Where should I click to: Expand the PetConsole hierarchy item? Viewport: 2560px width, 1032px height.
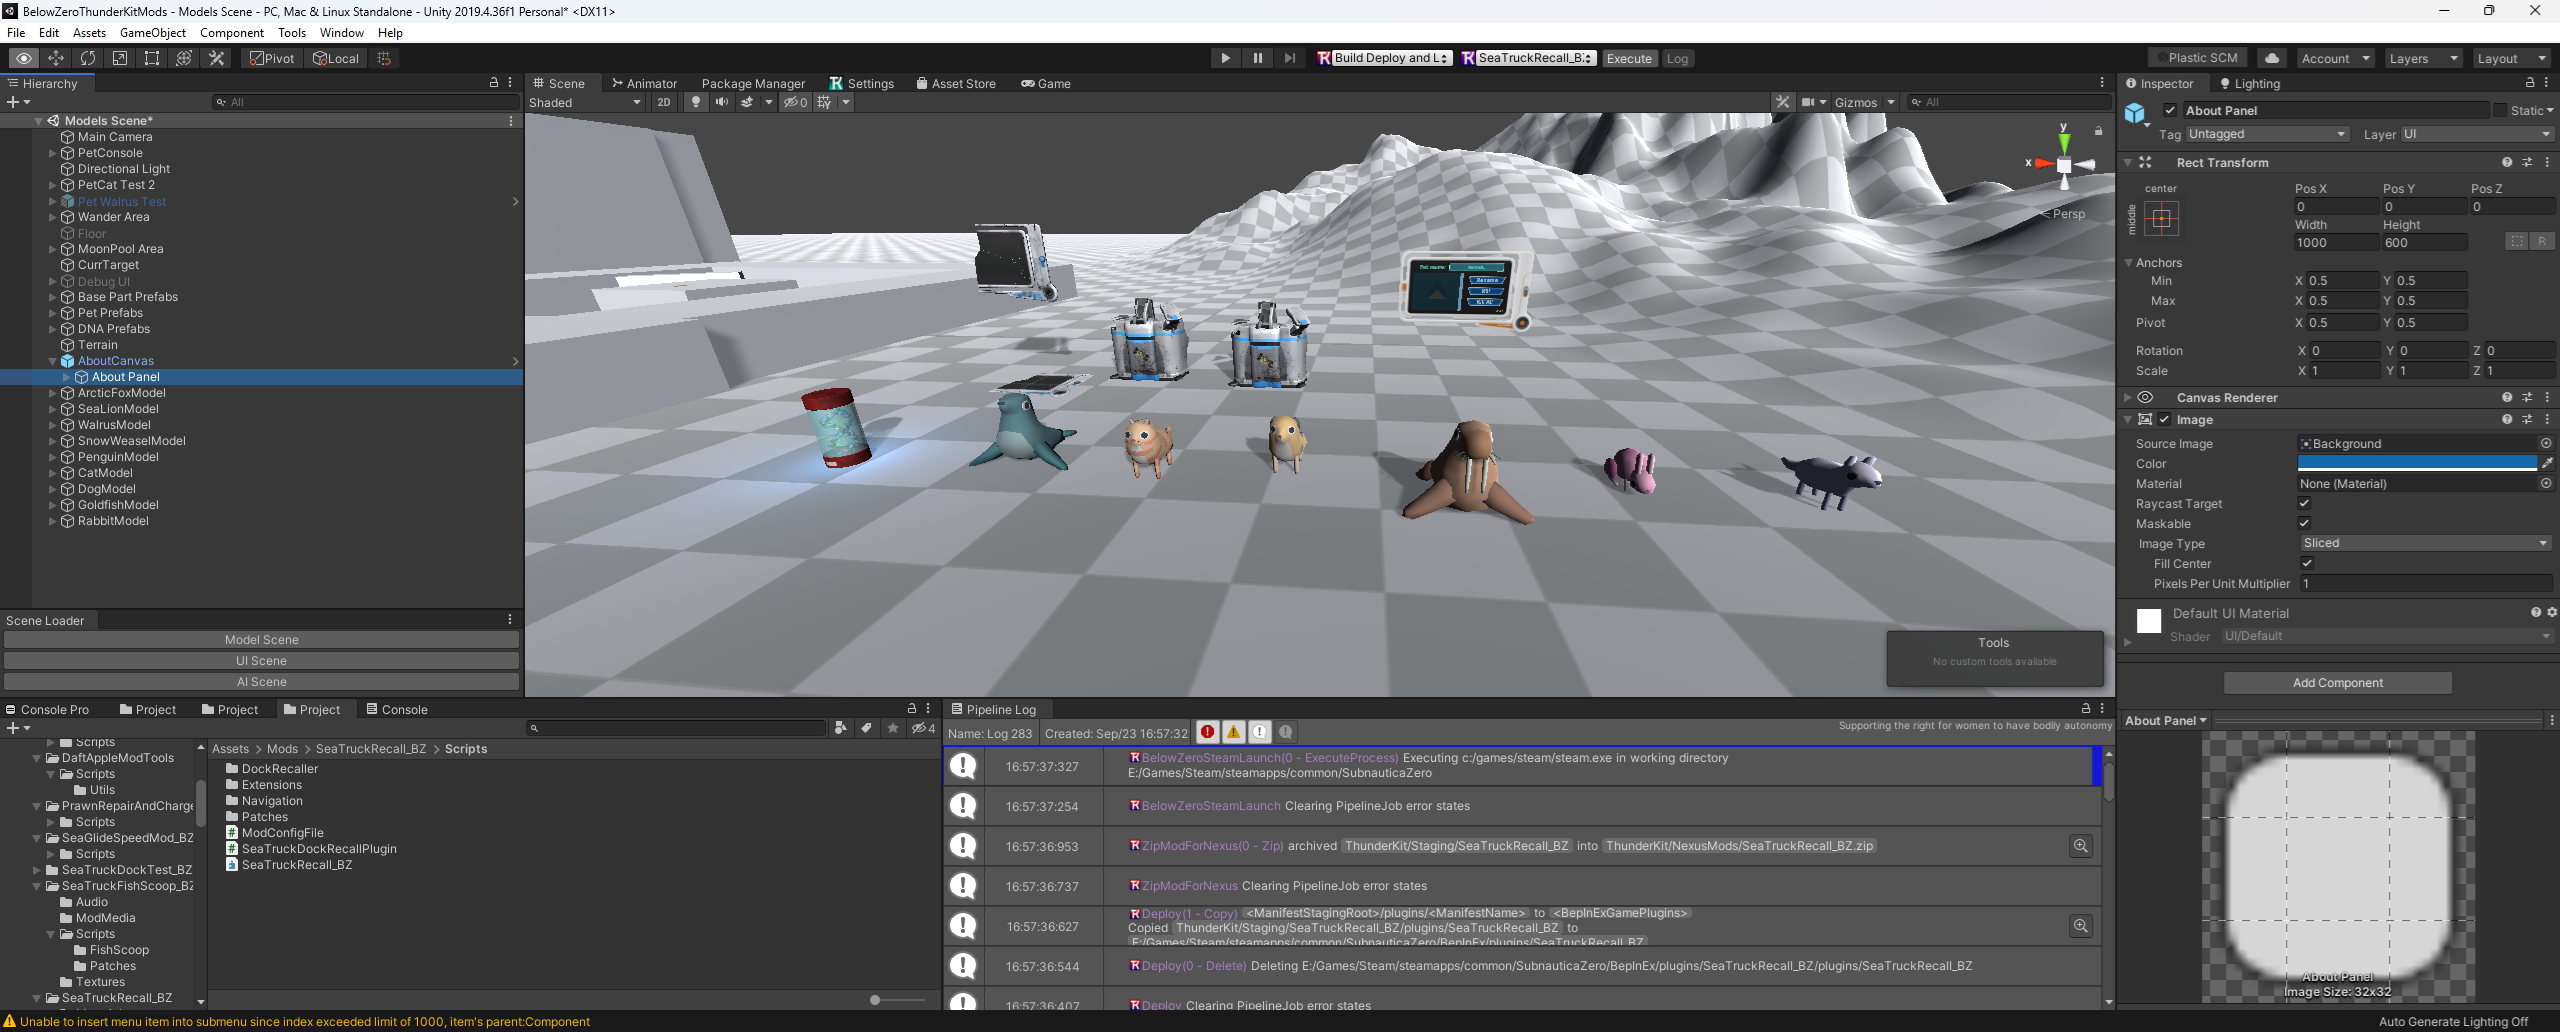(53, 153)
